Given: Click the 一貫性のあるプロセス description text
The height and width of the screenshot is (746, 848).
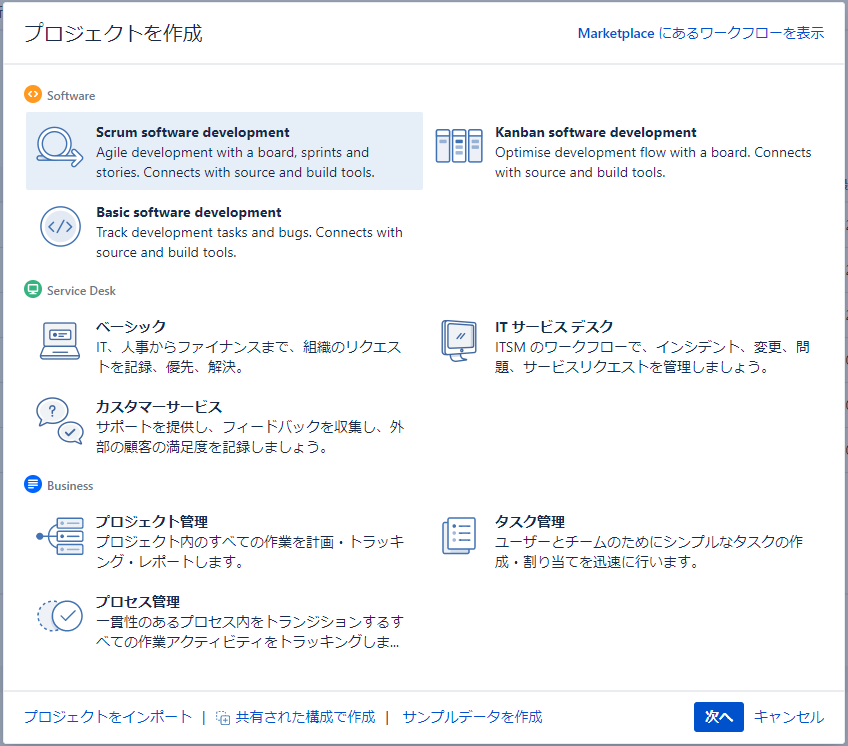Looking at the screenshot, I should coord(250,632).
